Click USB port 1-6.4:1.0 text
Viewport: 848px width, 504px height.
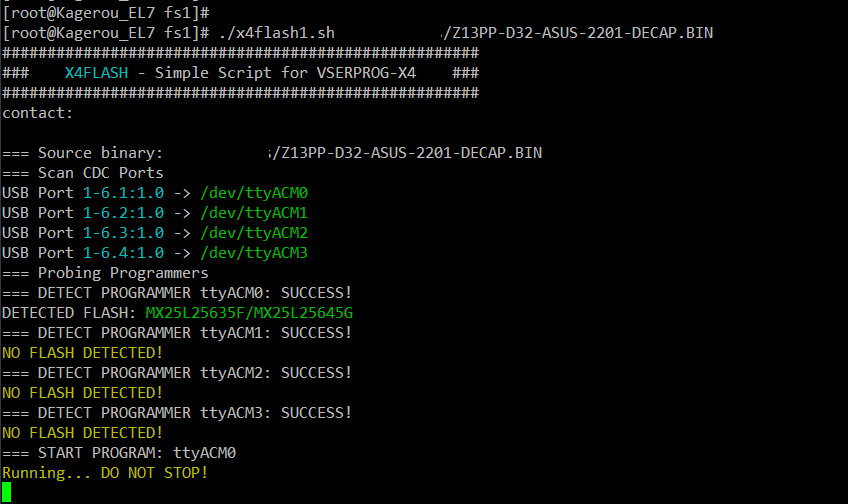pyautogui.click(x=123, y=253)
